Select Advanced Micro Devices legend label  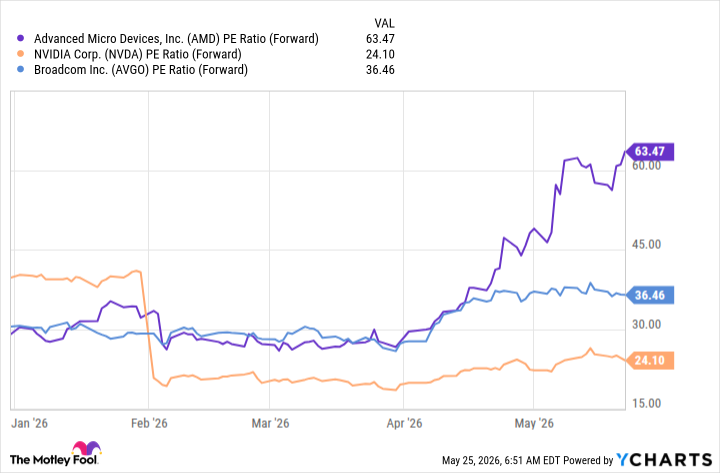click(x=176, y=39)
